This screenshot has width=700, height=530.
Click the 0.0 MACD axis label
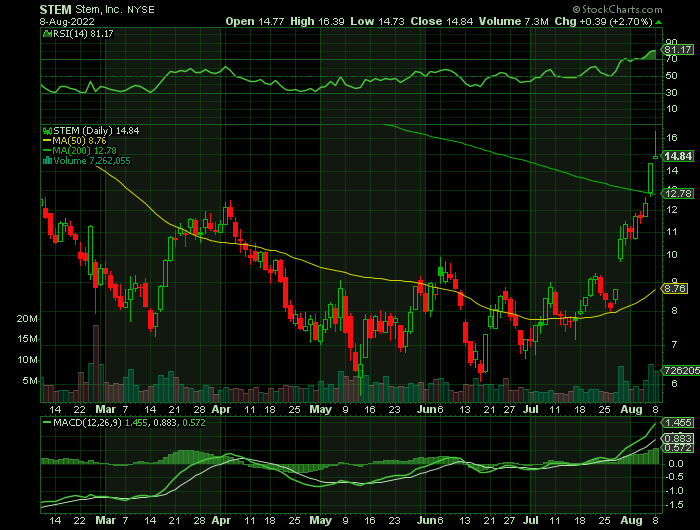coord(676,463)
